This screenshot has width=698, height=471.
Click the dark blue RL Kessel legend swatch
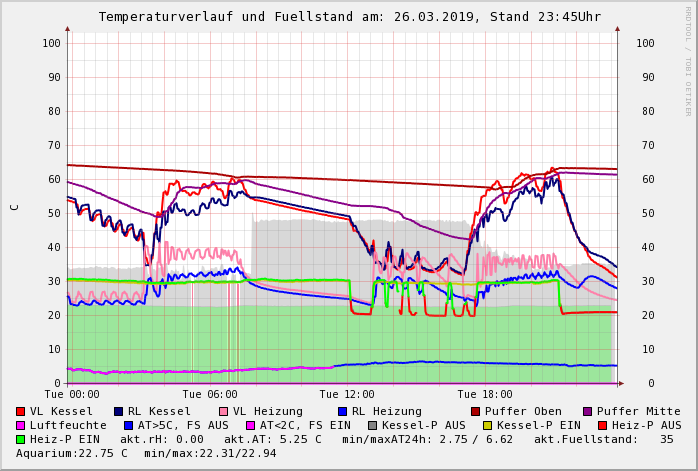pyautogui.click(x=119, y=411)
